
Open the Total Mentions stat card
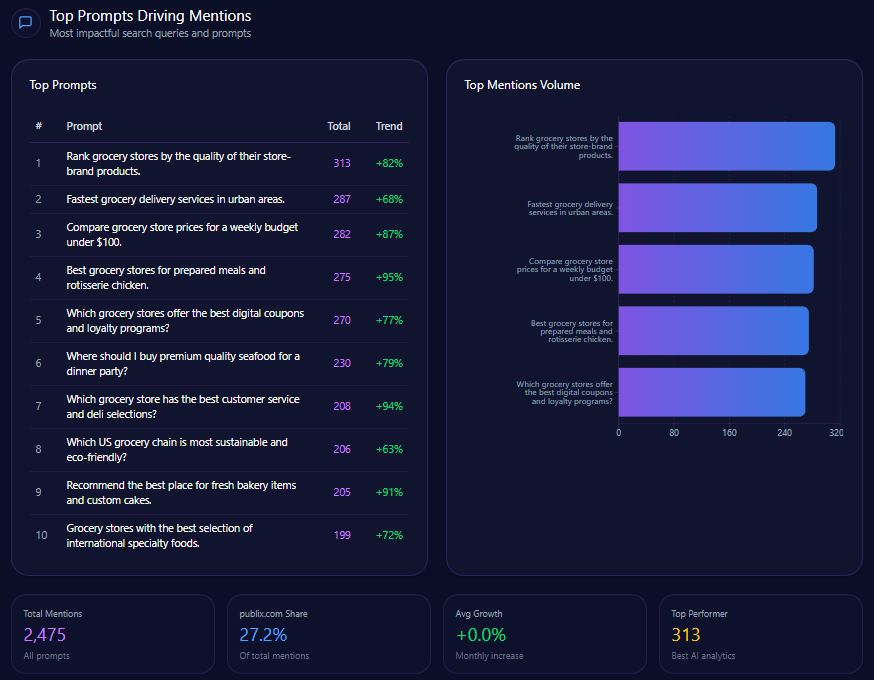(x=113, y=634)
